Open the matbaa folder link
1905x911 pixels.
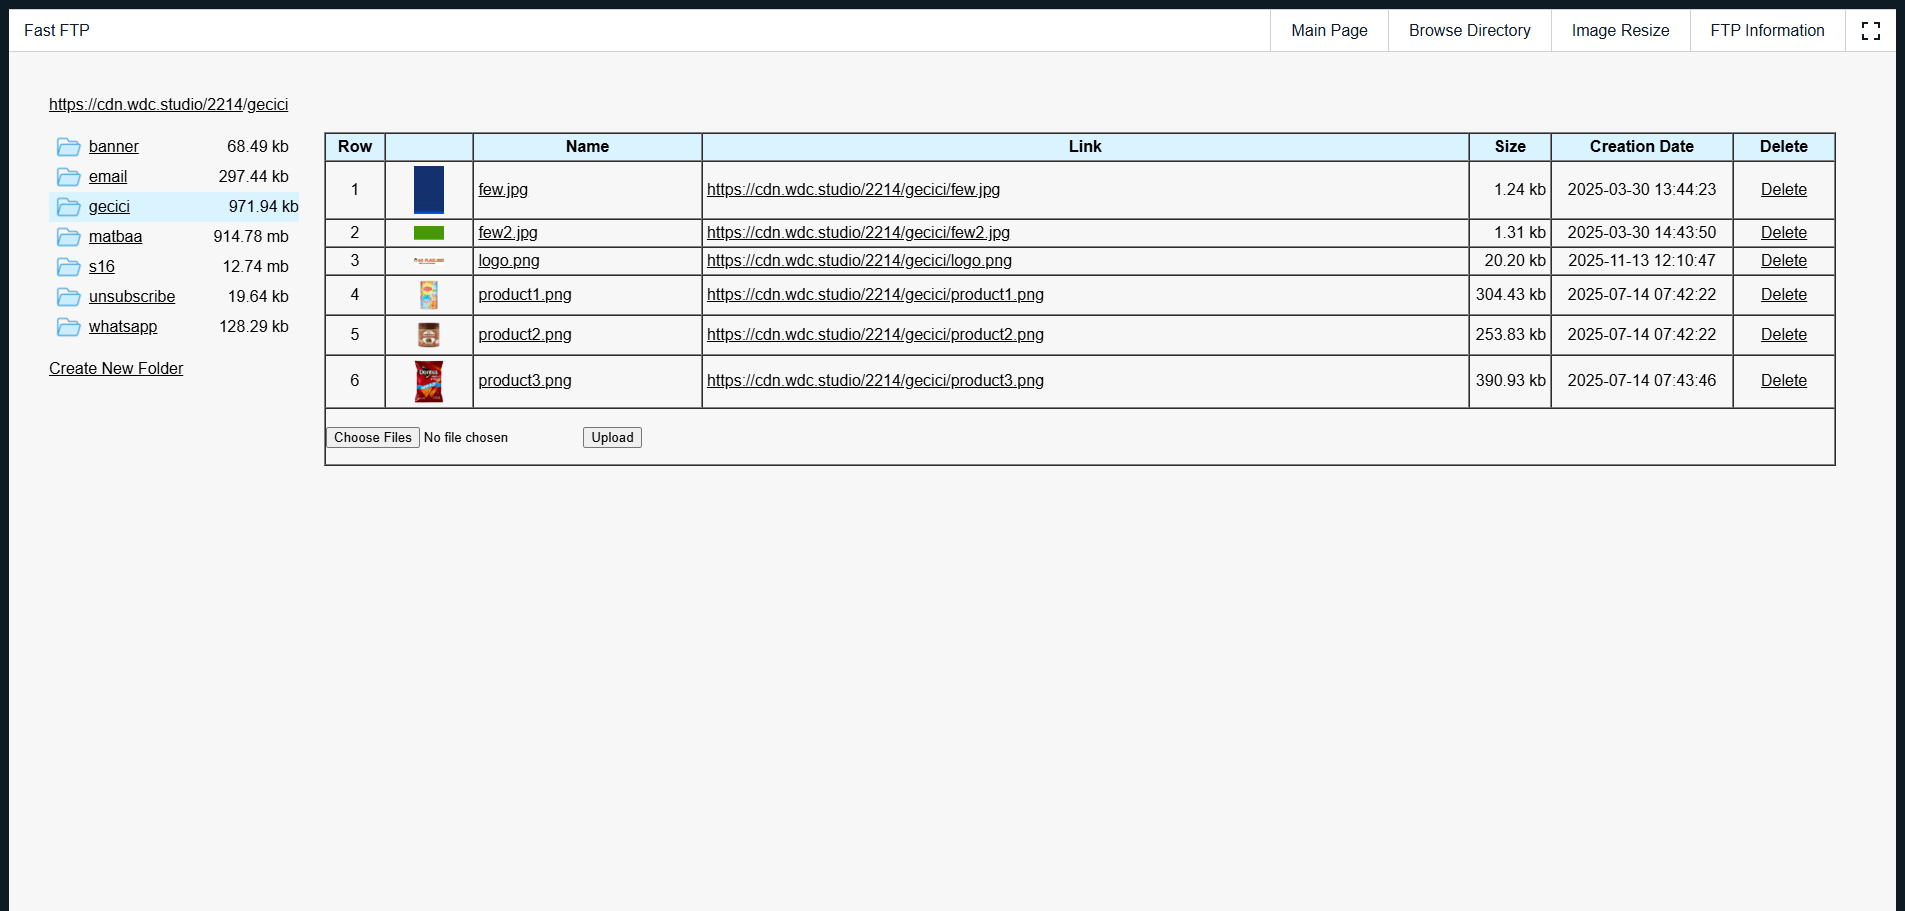[115, 236]
